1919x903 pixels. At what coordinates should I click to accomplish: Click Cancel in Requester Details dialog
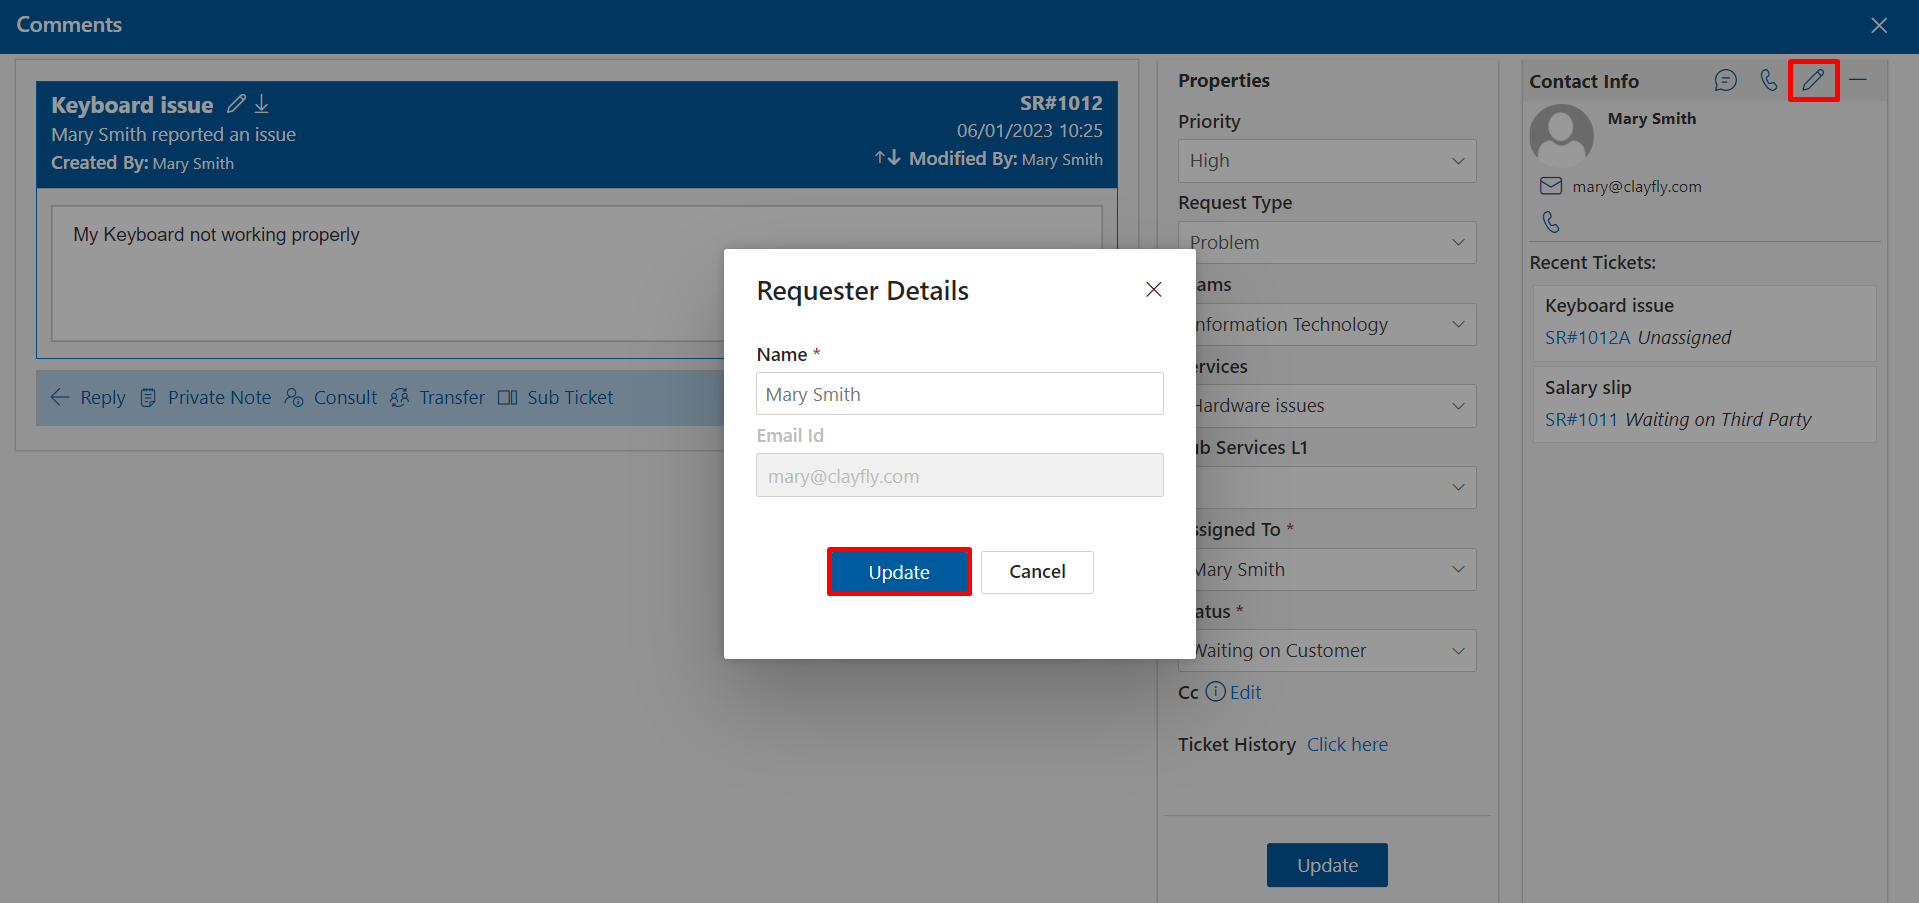1037,572
